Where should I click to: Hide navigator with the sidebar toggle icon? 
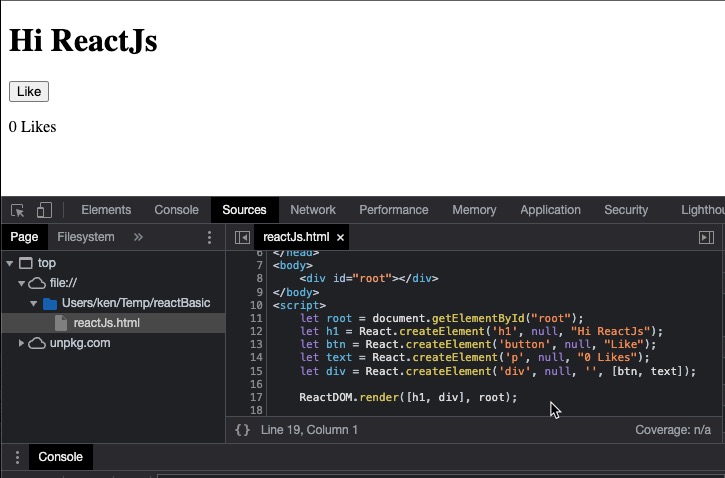pyautogui.click(x=242, y=237)
